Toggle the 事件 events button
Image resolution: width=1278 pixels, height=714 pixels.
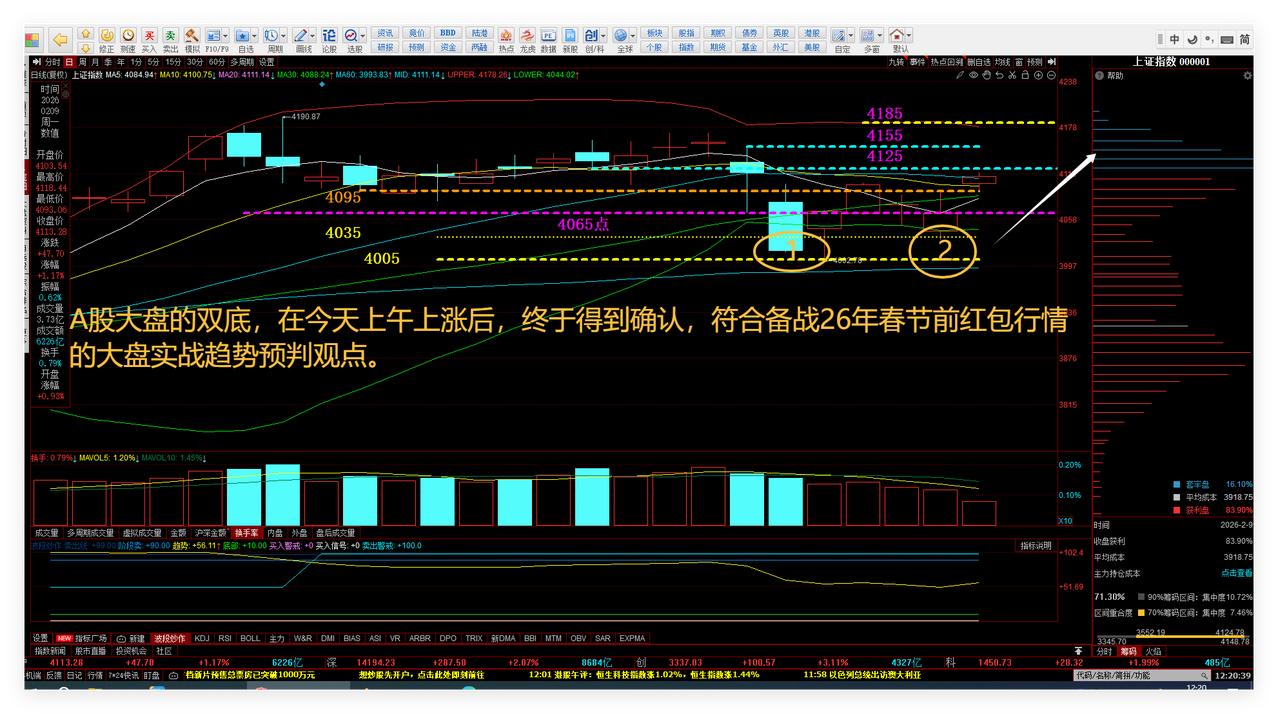tap(917, 62)
